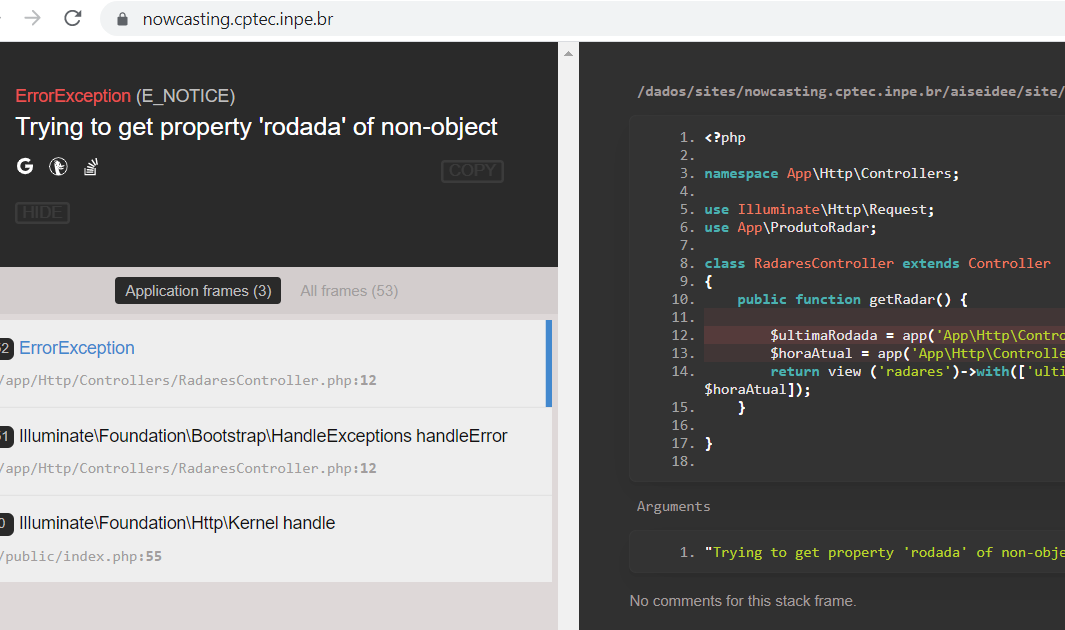The width and height of the screenshot is (1065, 630).
Task: Click the use App\ProdutoRadar line
Action: pyautogui.click(x=791, y=227)
